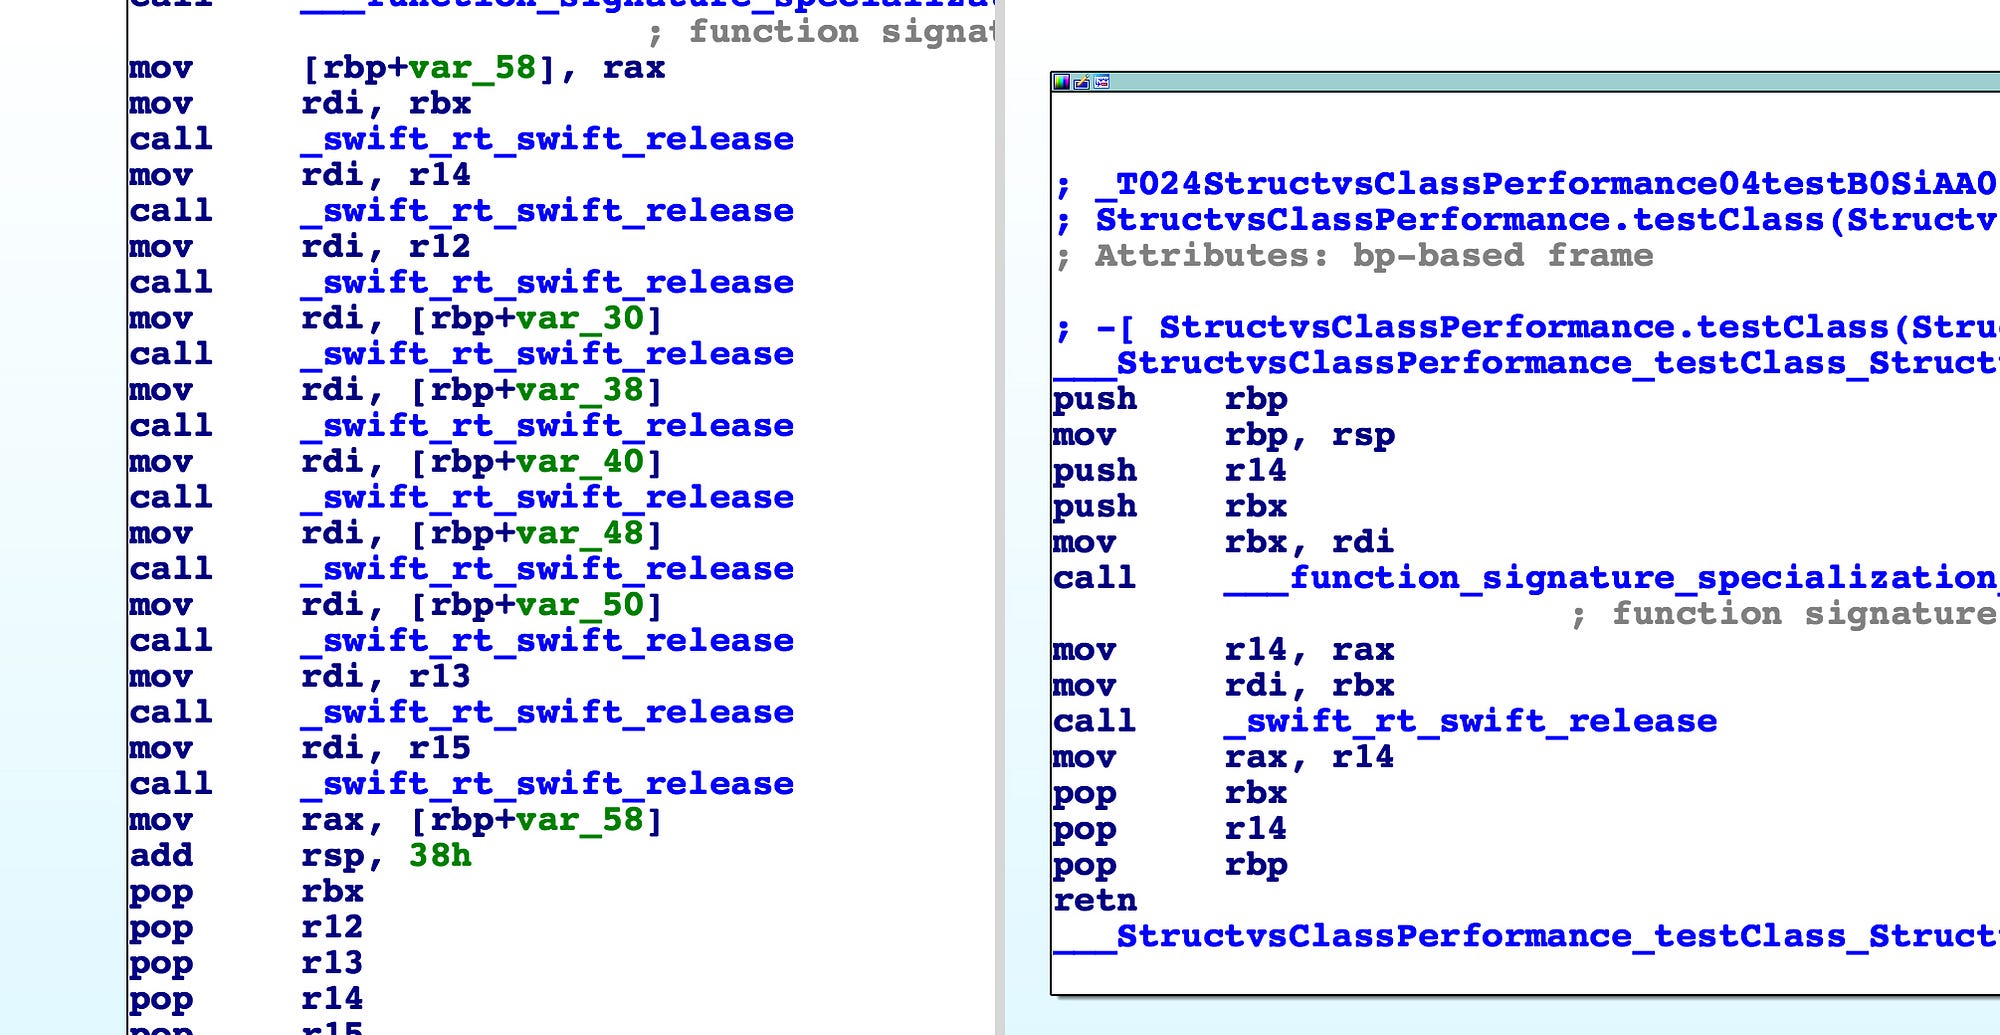This screenshot has width=2000, height=1035.
Task: Click the group nodes icon in node header
Action: pyautogui.click(x=1102, y=82)
